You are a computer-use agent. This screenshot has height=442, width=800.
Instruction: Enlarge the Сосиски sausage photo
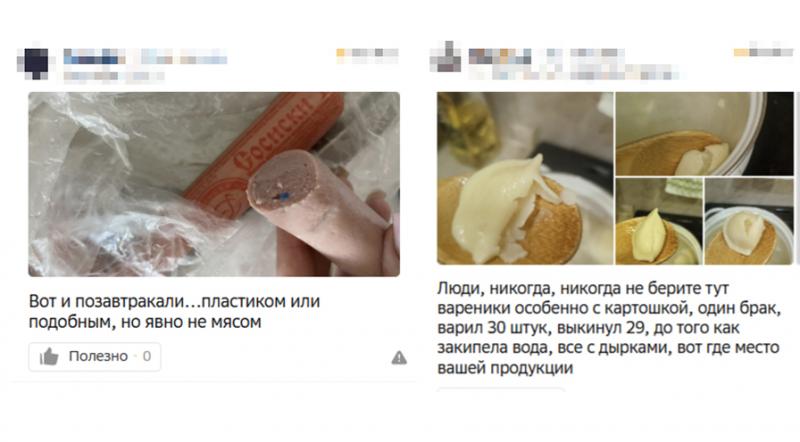click(x=214, y=184)
